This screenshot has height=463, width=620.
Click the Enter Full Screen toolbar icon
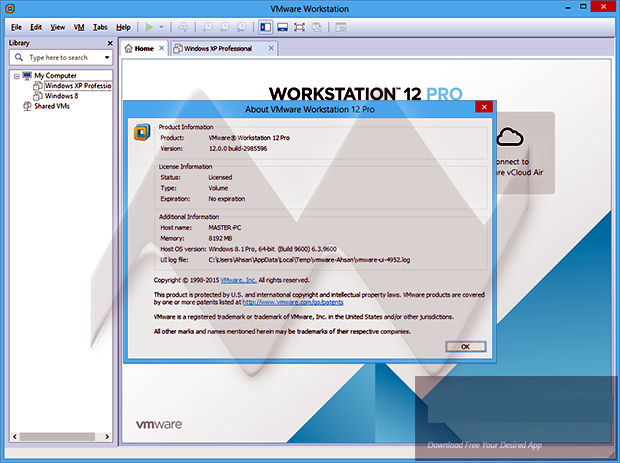point(299,27)
